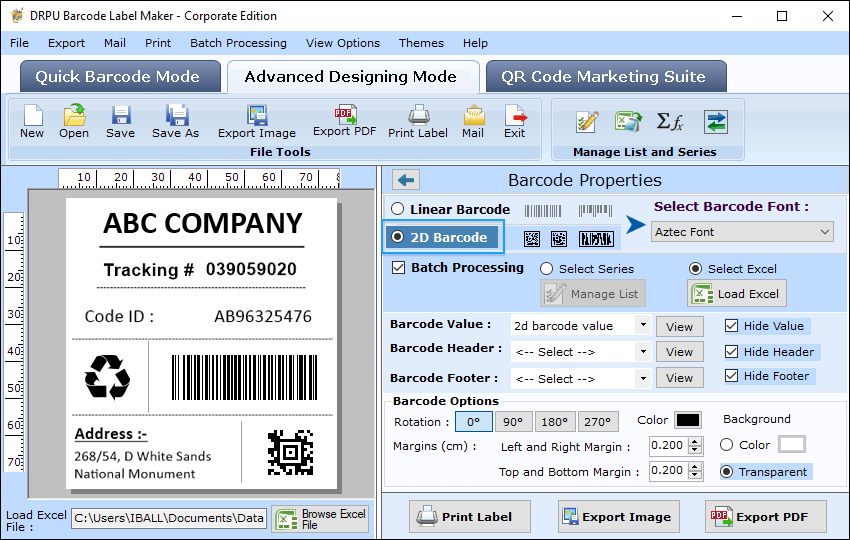The image size is (850, 540).
Task: Uncheck the Batch Processing checkbox
Action: pyautogui.click(x=398, y=267)
